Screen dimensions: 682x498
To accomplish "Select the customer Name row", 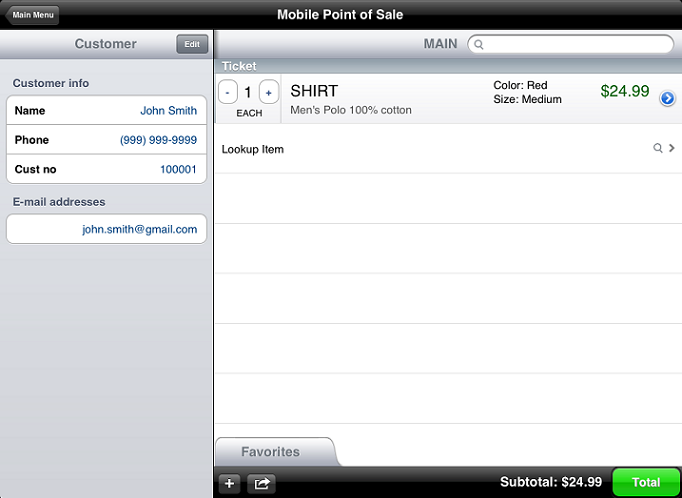I will (106, 111).
